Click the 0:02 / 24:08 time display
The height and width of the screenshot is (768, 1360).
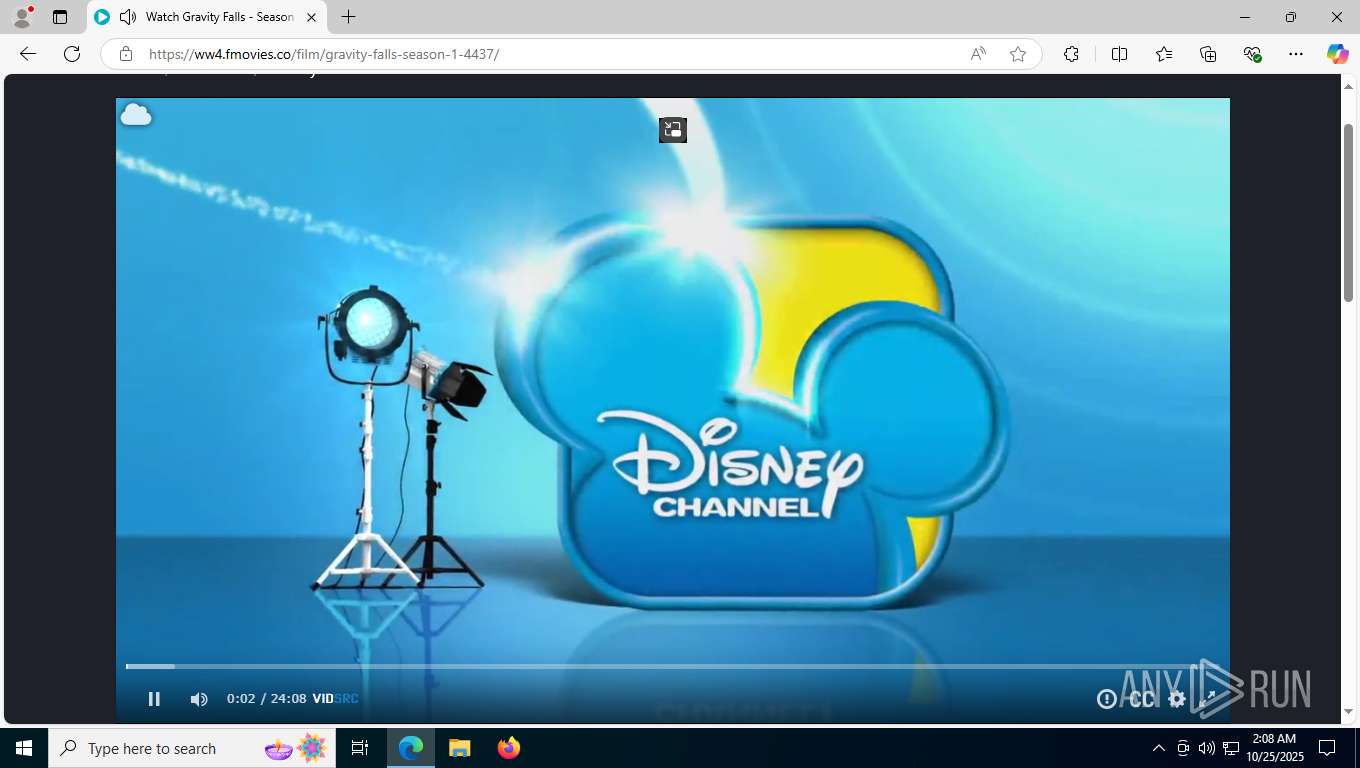266,699
